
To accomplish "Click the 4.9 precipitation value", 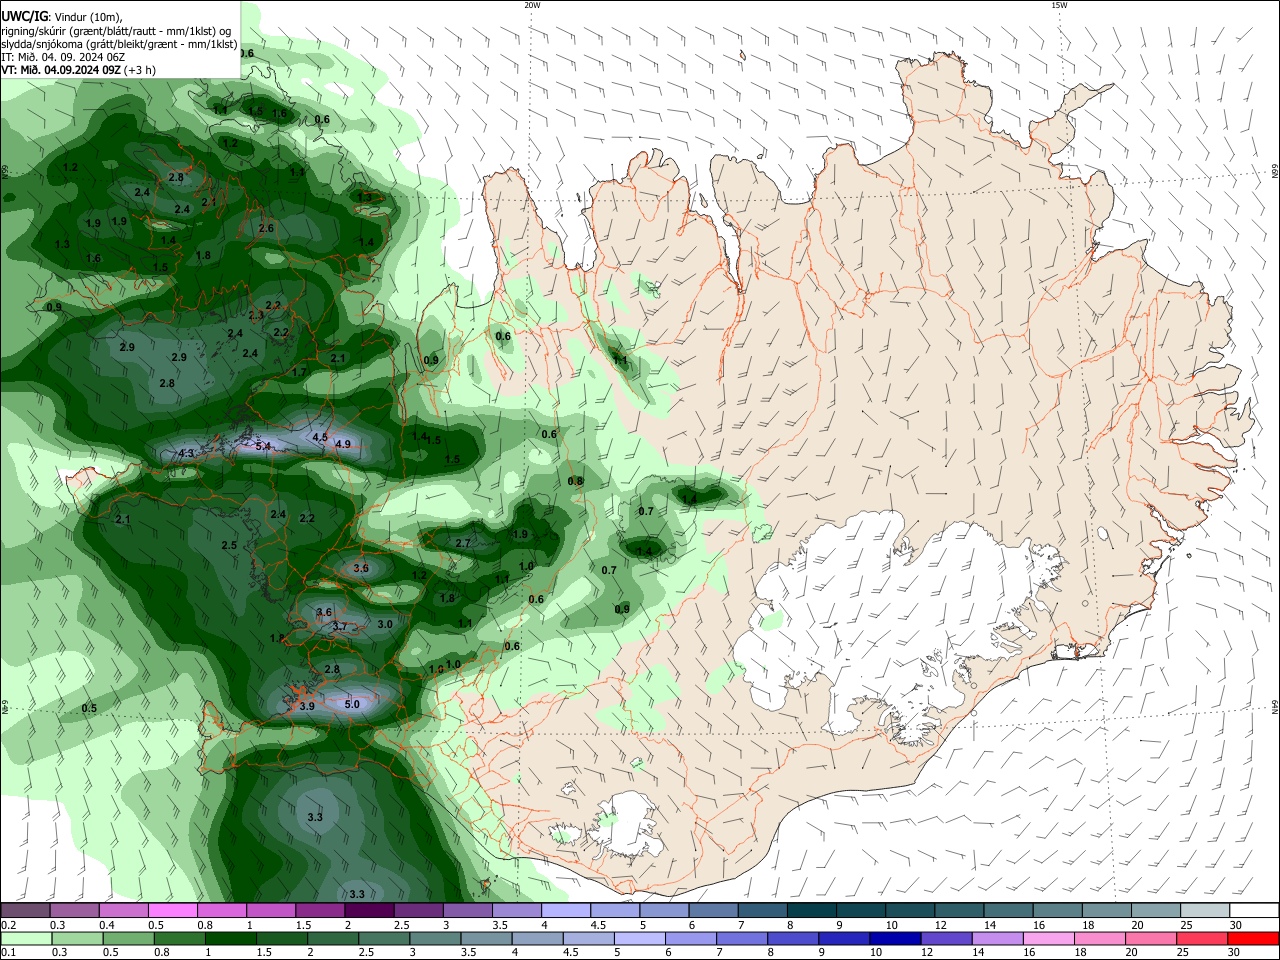I will coord(343,444).
